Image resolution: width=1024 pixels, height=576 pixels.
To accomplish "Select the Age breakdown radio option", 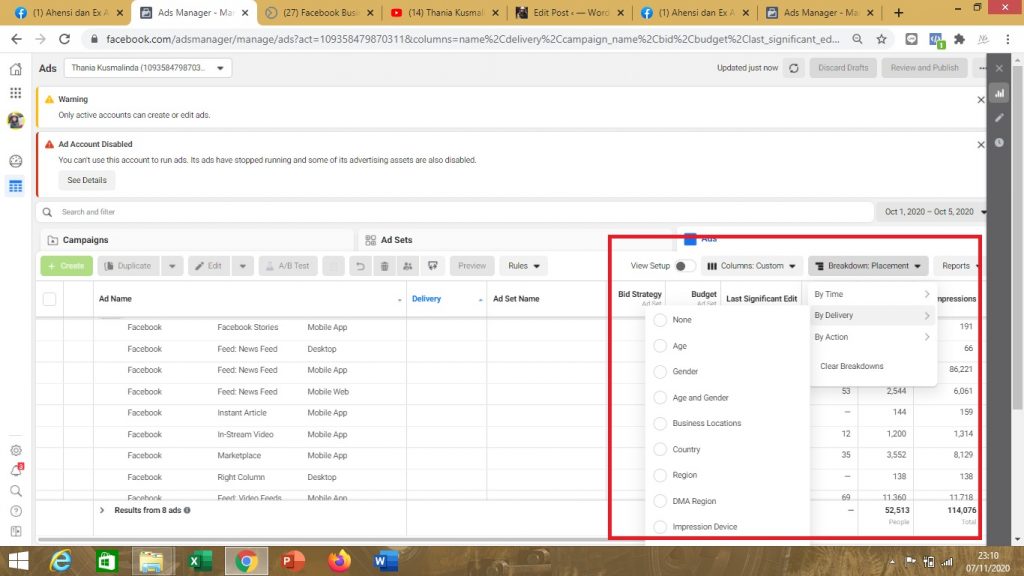I will (660, 346).
